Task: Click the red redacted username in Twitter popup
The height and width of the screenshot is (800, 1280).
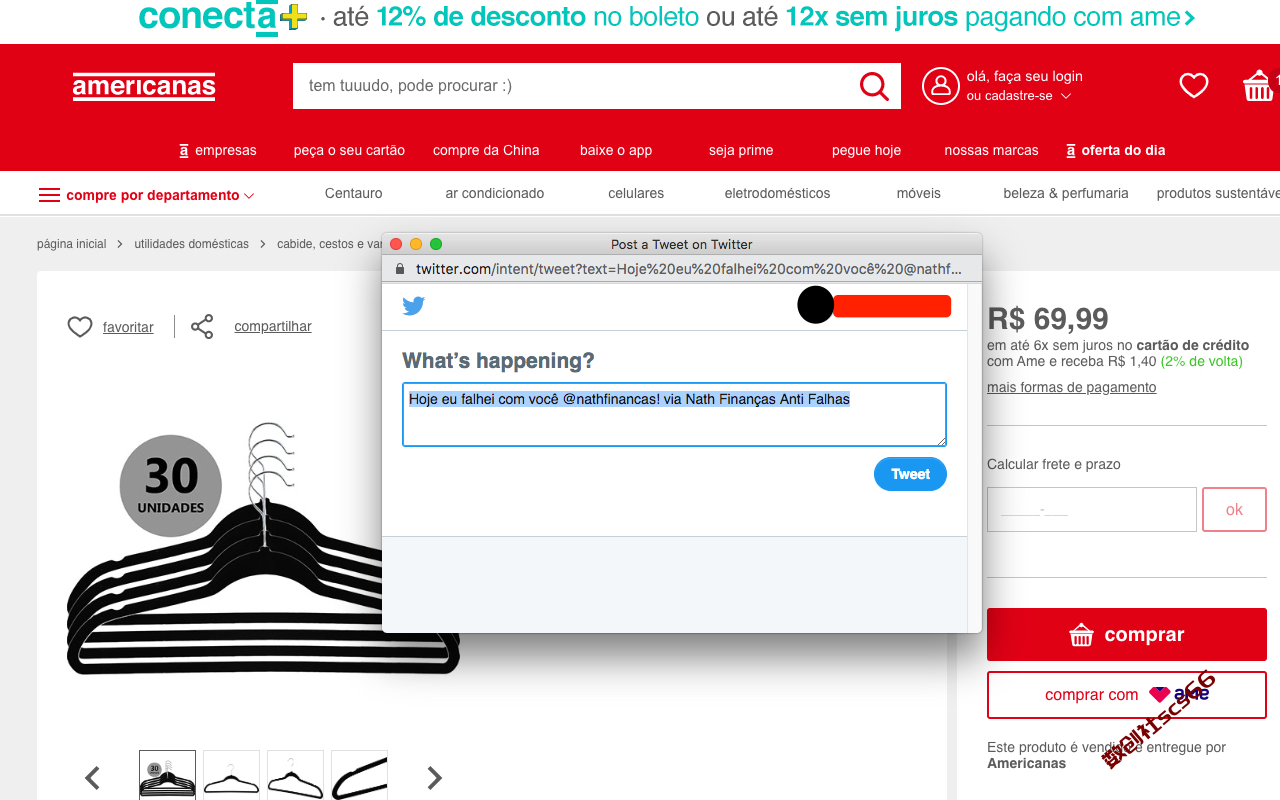Action: 892,306
